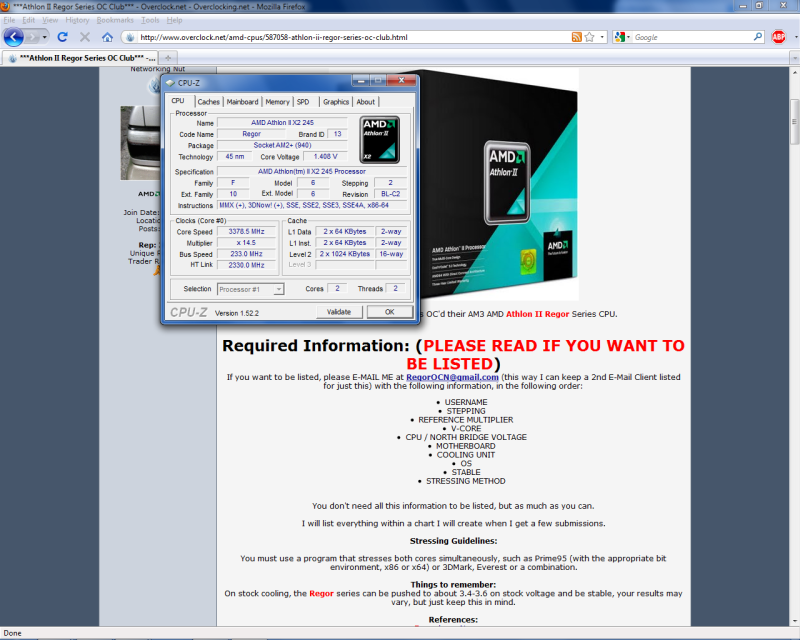Click the Firefox Back arrow button
The image size is (800, 640).
(x=14, y=37)
